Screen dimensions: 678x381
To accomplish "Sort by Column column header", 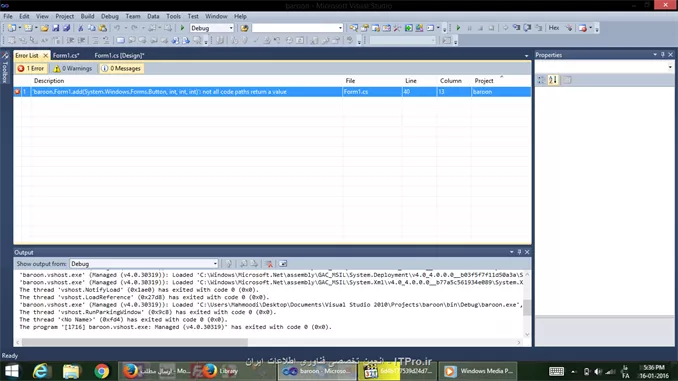I will [x=454, y=81].
